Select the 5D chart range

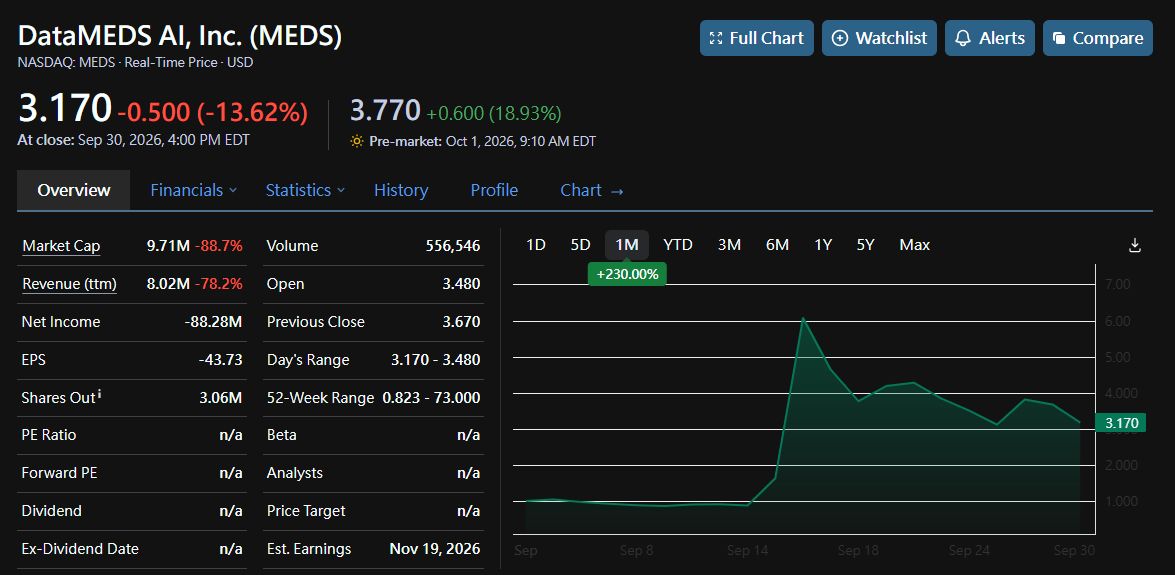[x=581, y=245]
